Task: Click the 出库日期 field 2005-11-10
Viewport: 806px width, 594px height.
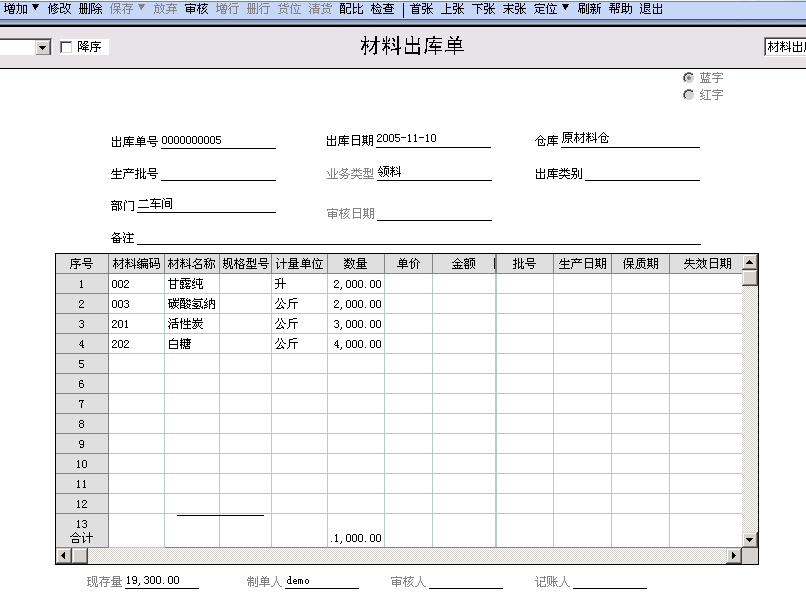Action: [x=433, y=139]
